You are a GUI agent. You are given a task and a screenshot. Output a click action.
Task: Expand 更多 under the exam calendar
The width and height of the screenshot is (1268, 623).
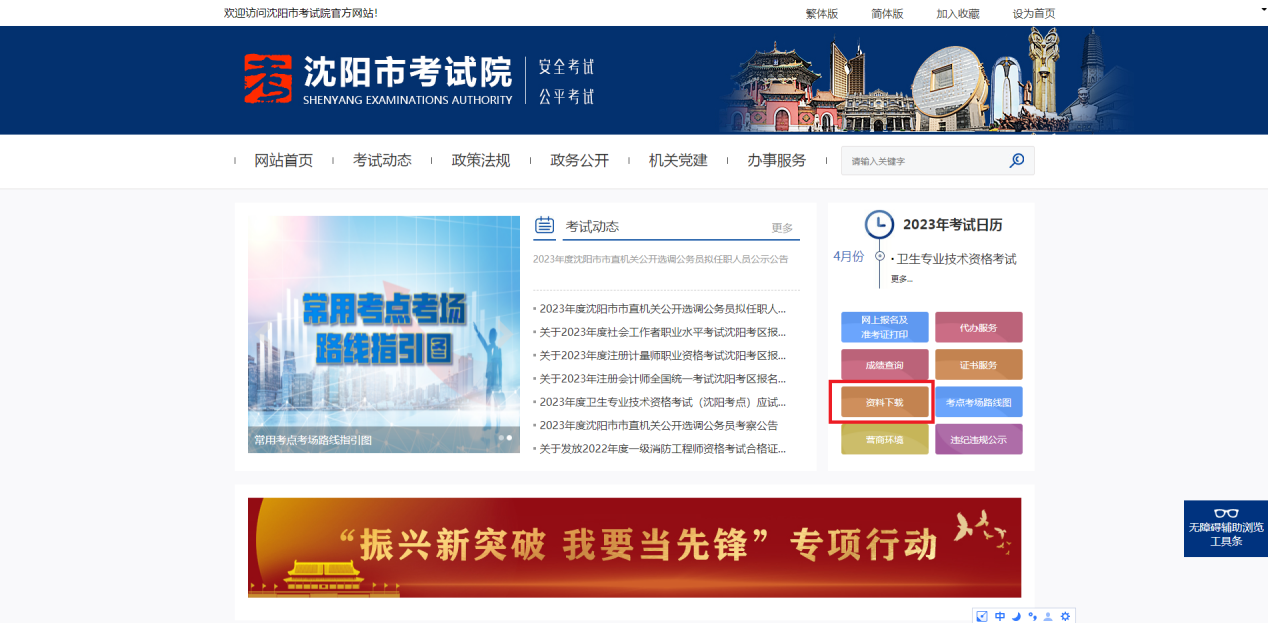[x=901, y=279]
